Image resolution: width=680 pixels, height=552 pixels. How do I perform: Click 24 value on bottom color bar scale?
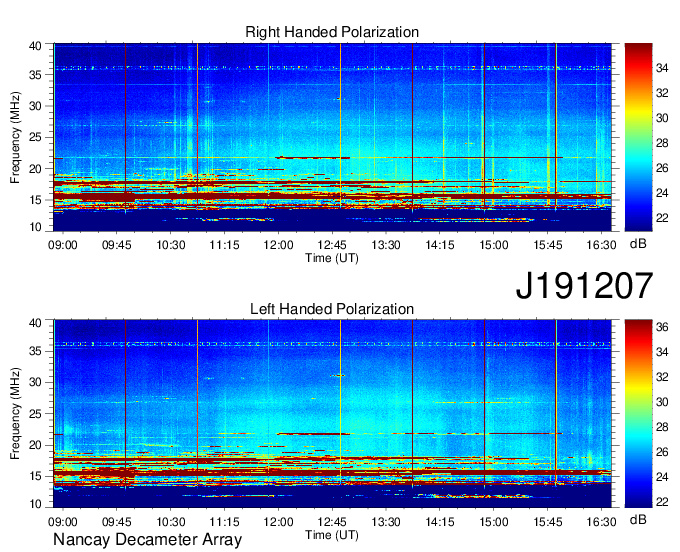point(662,477)
